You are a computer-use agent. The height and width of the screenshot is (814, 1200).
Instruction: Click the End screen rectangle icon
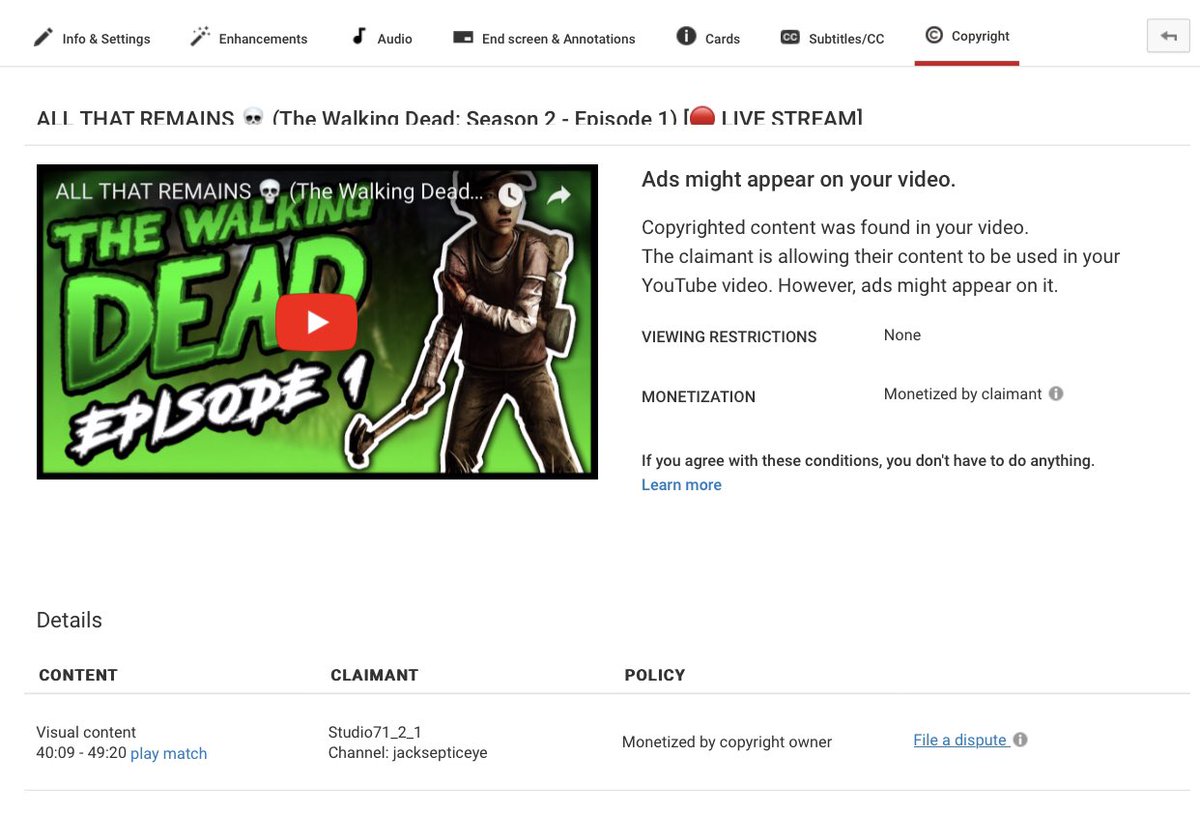(463, 37)
